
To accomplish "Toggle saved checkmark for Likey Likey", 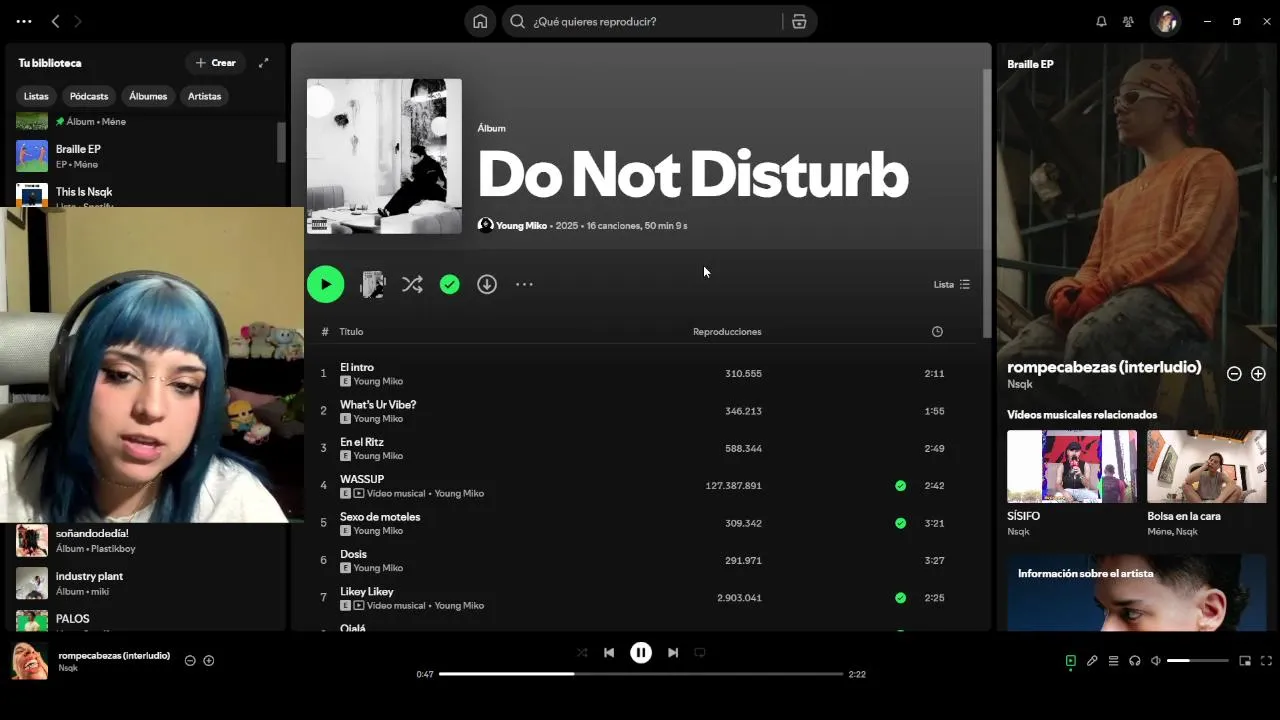I will pos(900,598).
